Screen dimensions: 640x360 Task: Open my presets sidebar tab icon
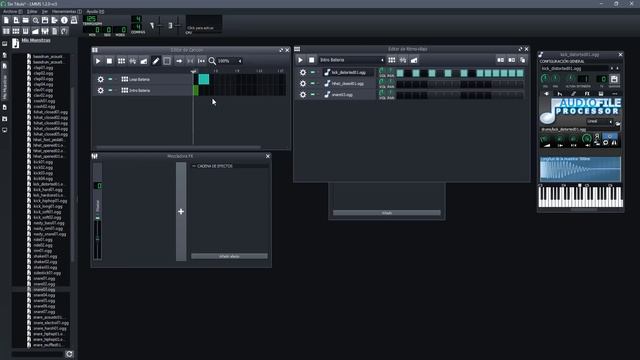click(x=4, y=107)
